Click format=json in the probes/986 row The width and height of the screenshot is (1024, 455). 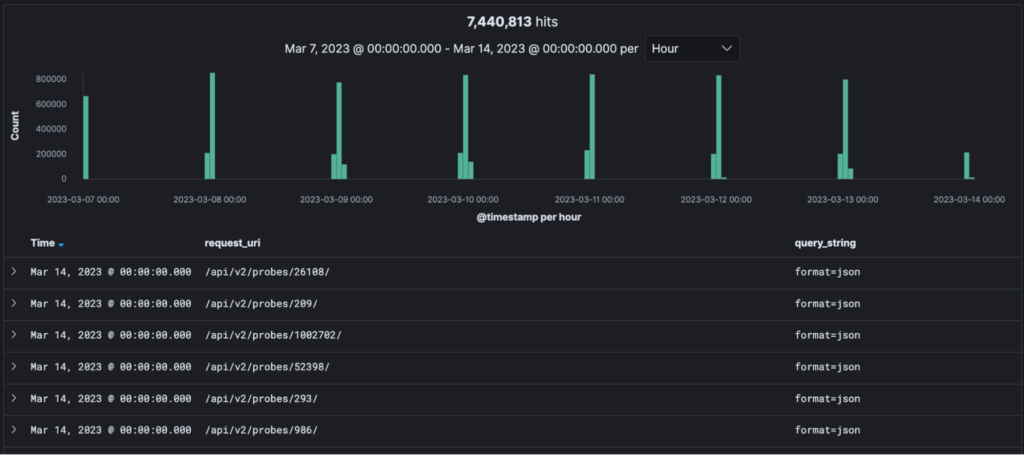827,430
